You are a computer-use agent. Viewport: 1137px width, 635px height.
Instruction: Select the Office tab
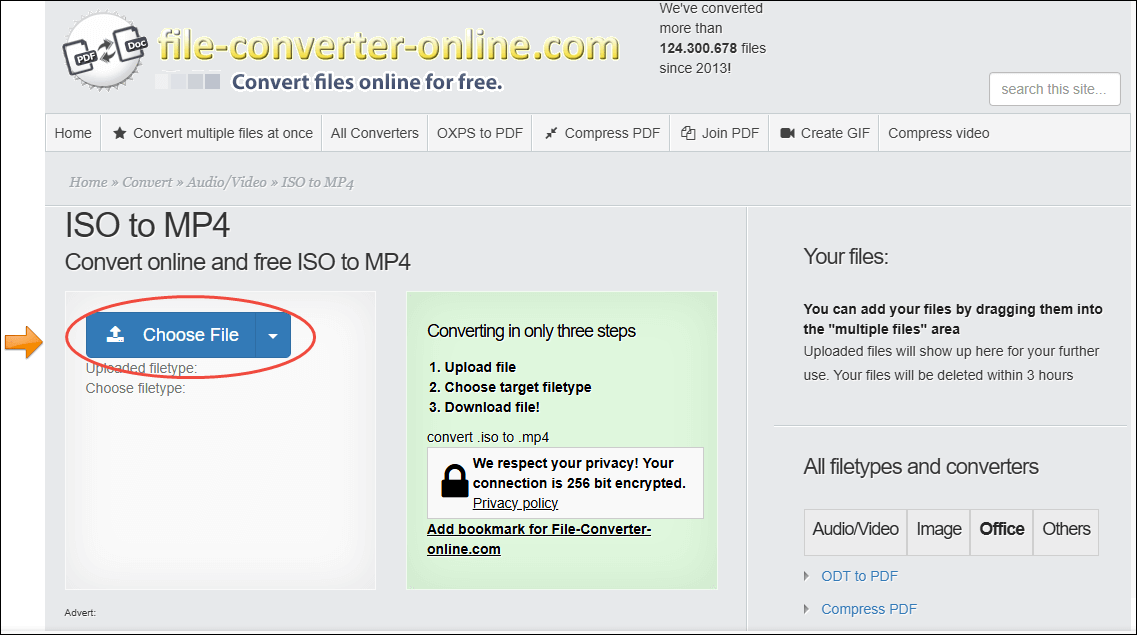1001,532
